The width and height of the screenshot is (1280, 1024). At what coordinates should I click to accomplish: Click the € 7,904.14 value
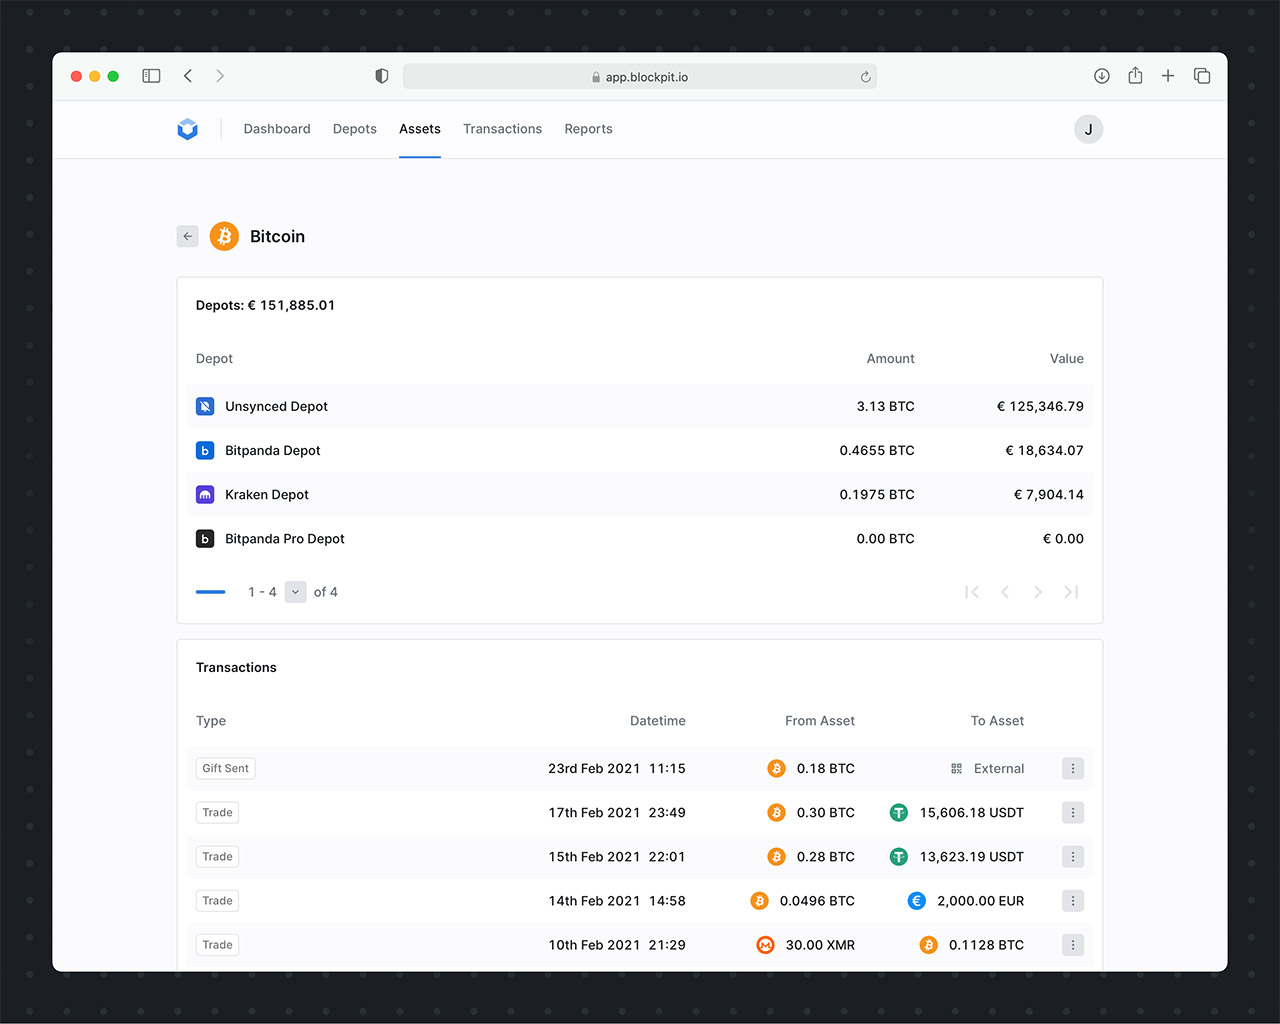click(x=1049, y=494)
